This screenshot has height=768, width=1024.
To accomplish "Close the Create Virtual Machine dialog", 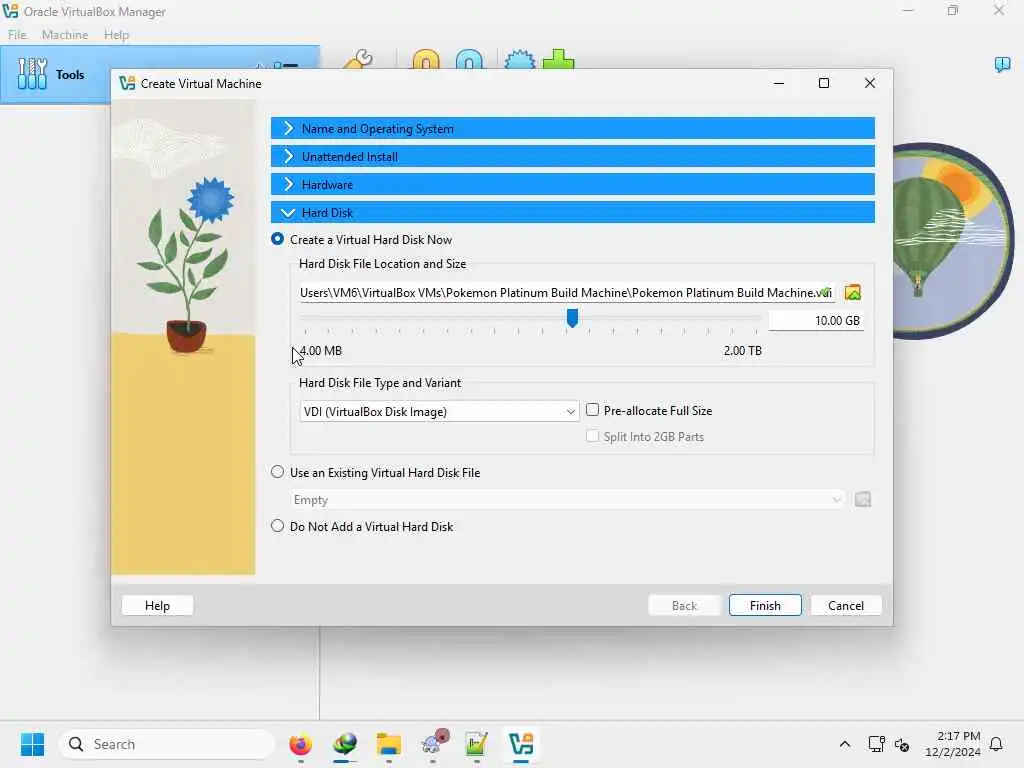I will [869, 83].
